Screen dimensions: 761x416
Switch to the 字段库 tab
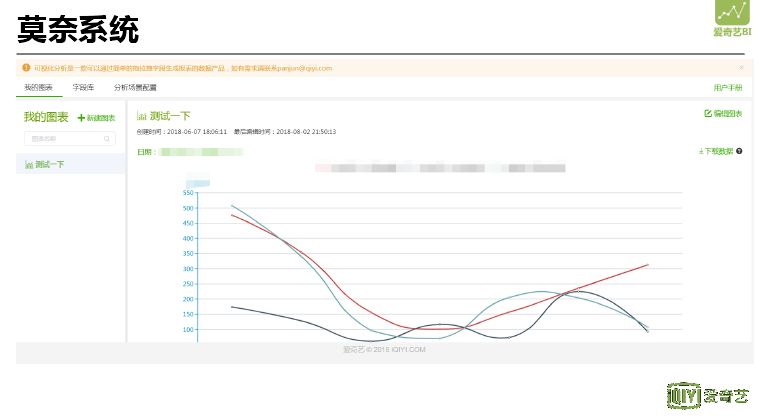click(x=83, y=87)
